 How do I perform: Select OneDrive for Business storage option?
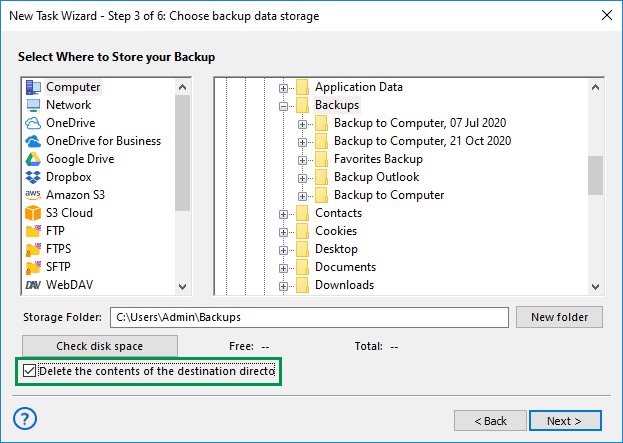click(103, 141)
